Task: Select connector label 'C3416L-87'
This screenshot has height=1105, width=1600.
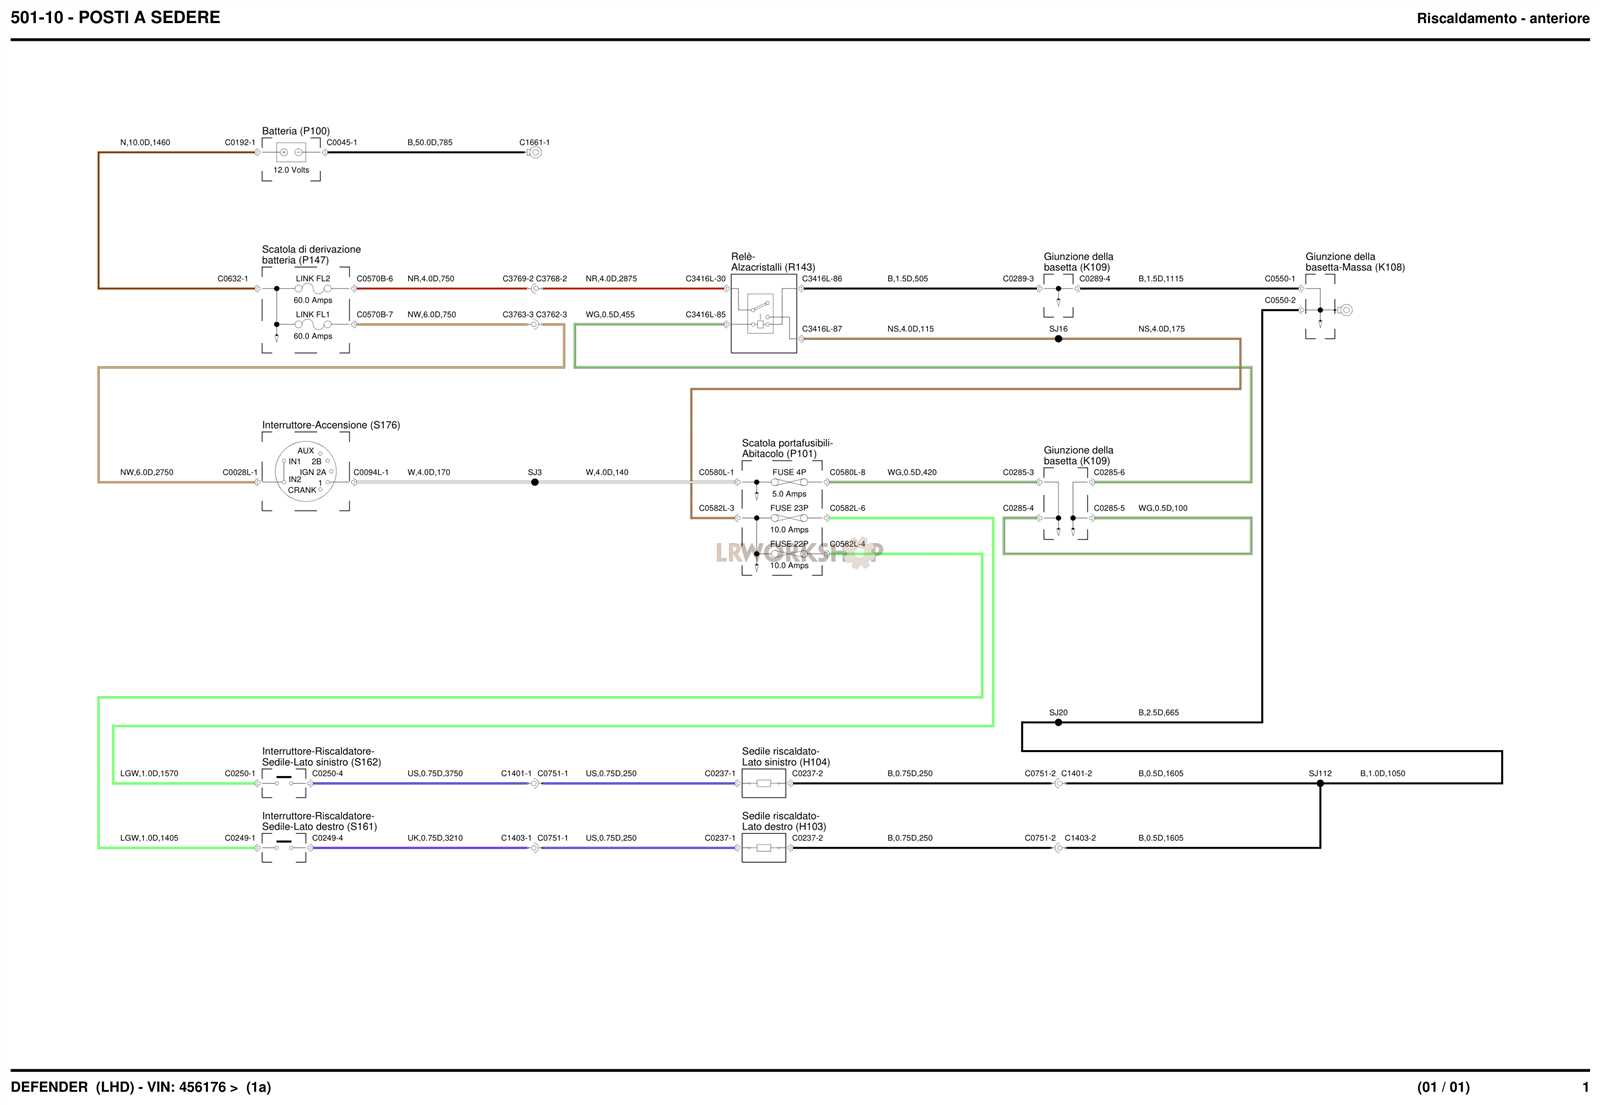Action: point(822,329)
